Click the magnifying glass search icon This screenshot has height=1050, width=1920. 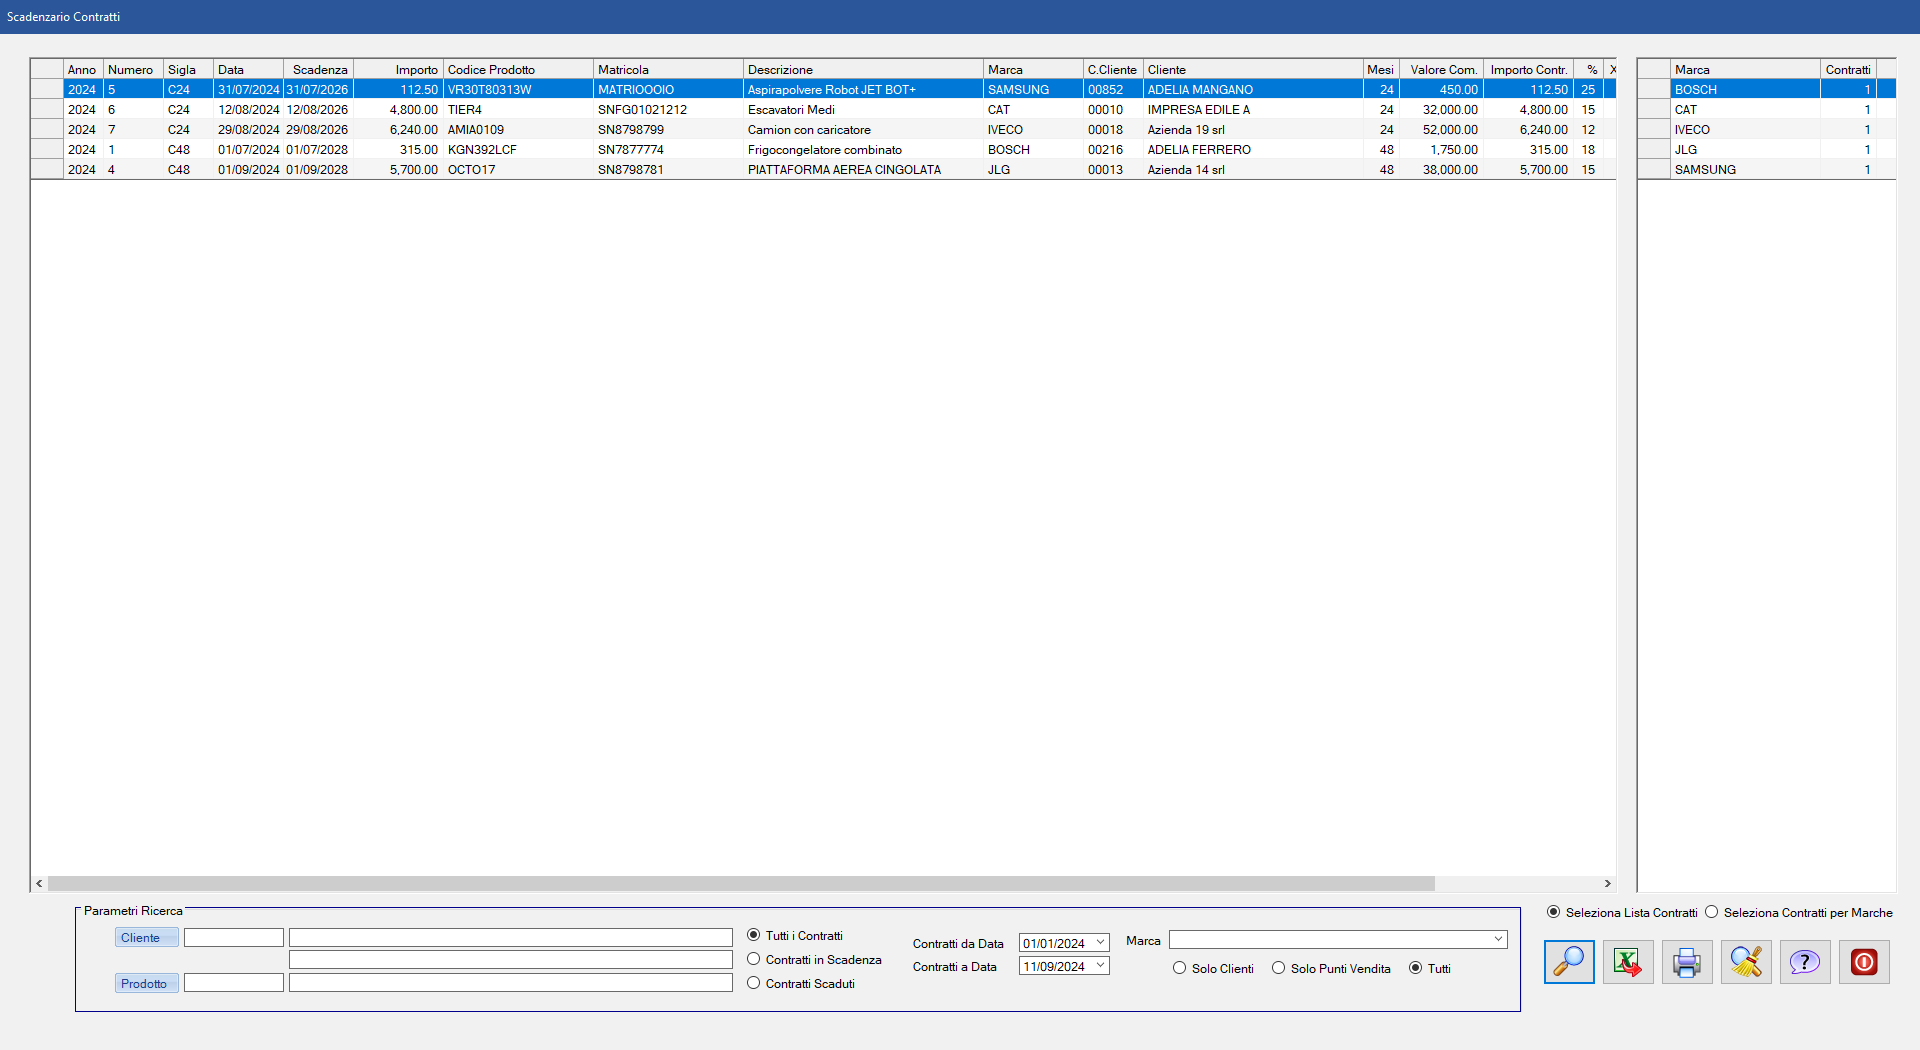tap(1568, 962)
